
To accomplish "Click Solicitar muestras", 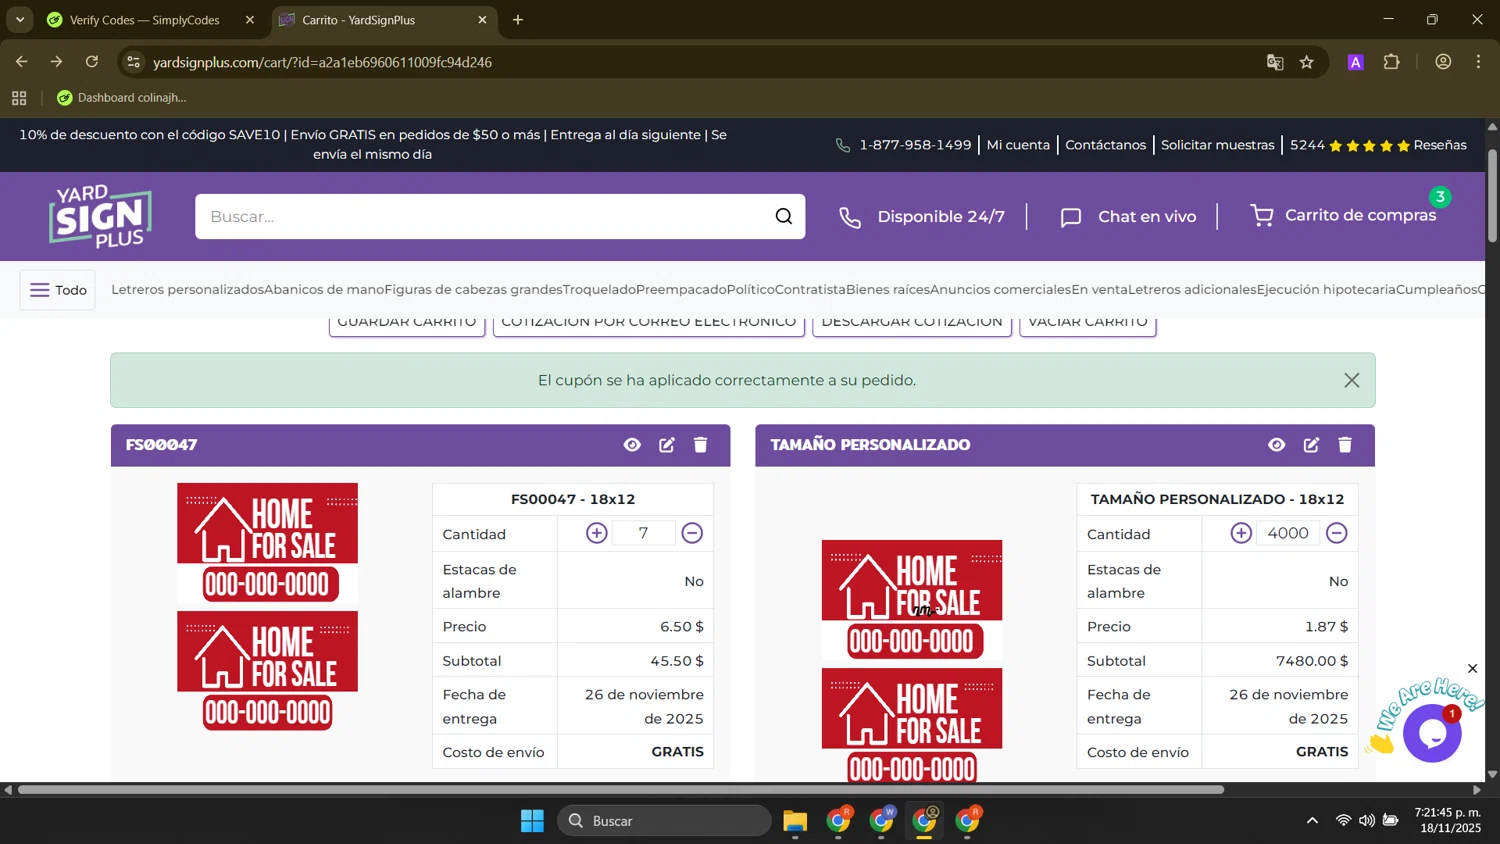I will [x=1217, y=145].
